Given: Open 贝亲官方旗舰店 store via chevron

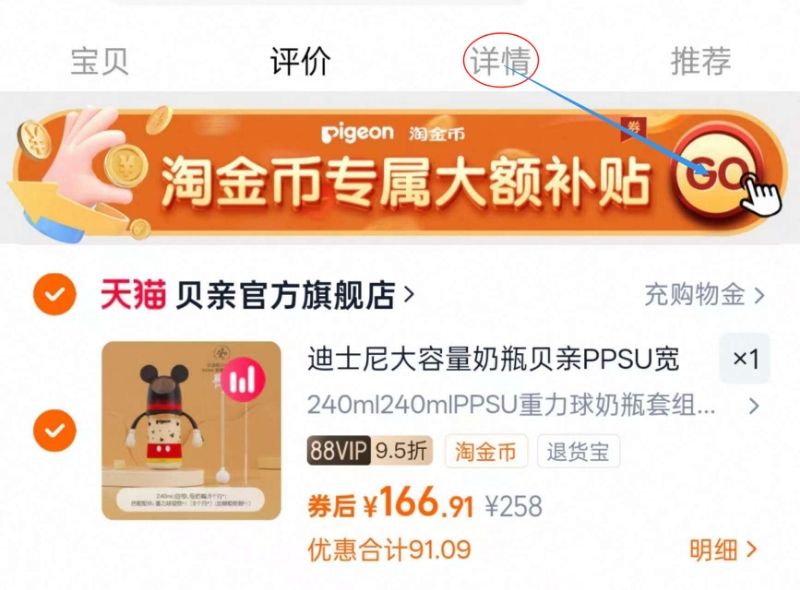Looking at the screenshot, I should pos(409,295).
